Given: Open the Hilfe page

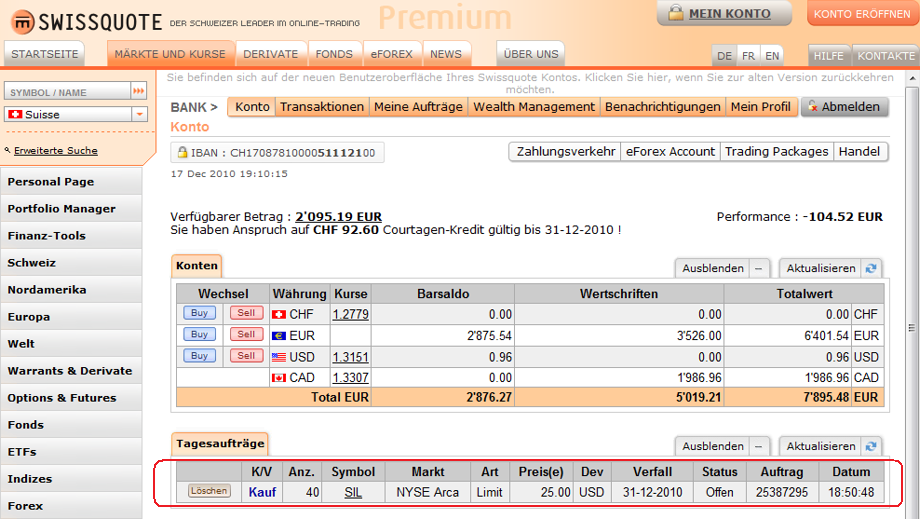Looking at the screenshot, I should click(x=829, y=56).
